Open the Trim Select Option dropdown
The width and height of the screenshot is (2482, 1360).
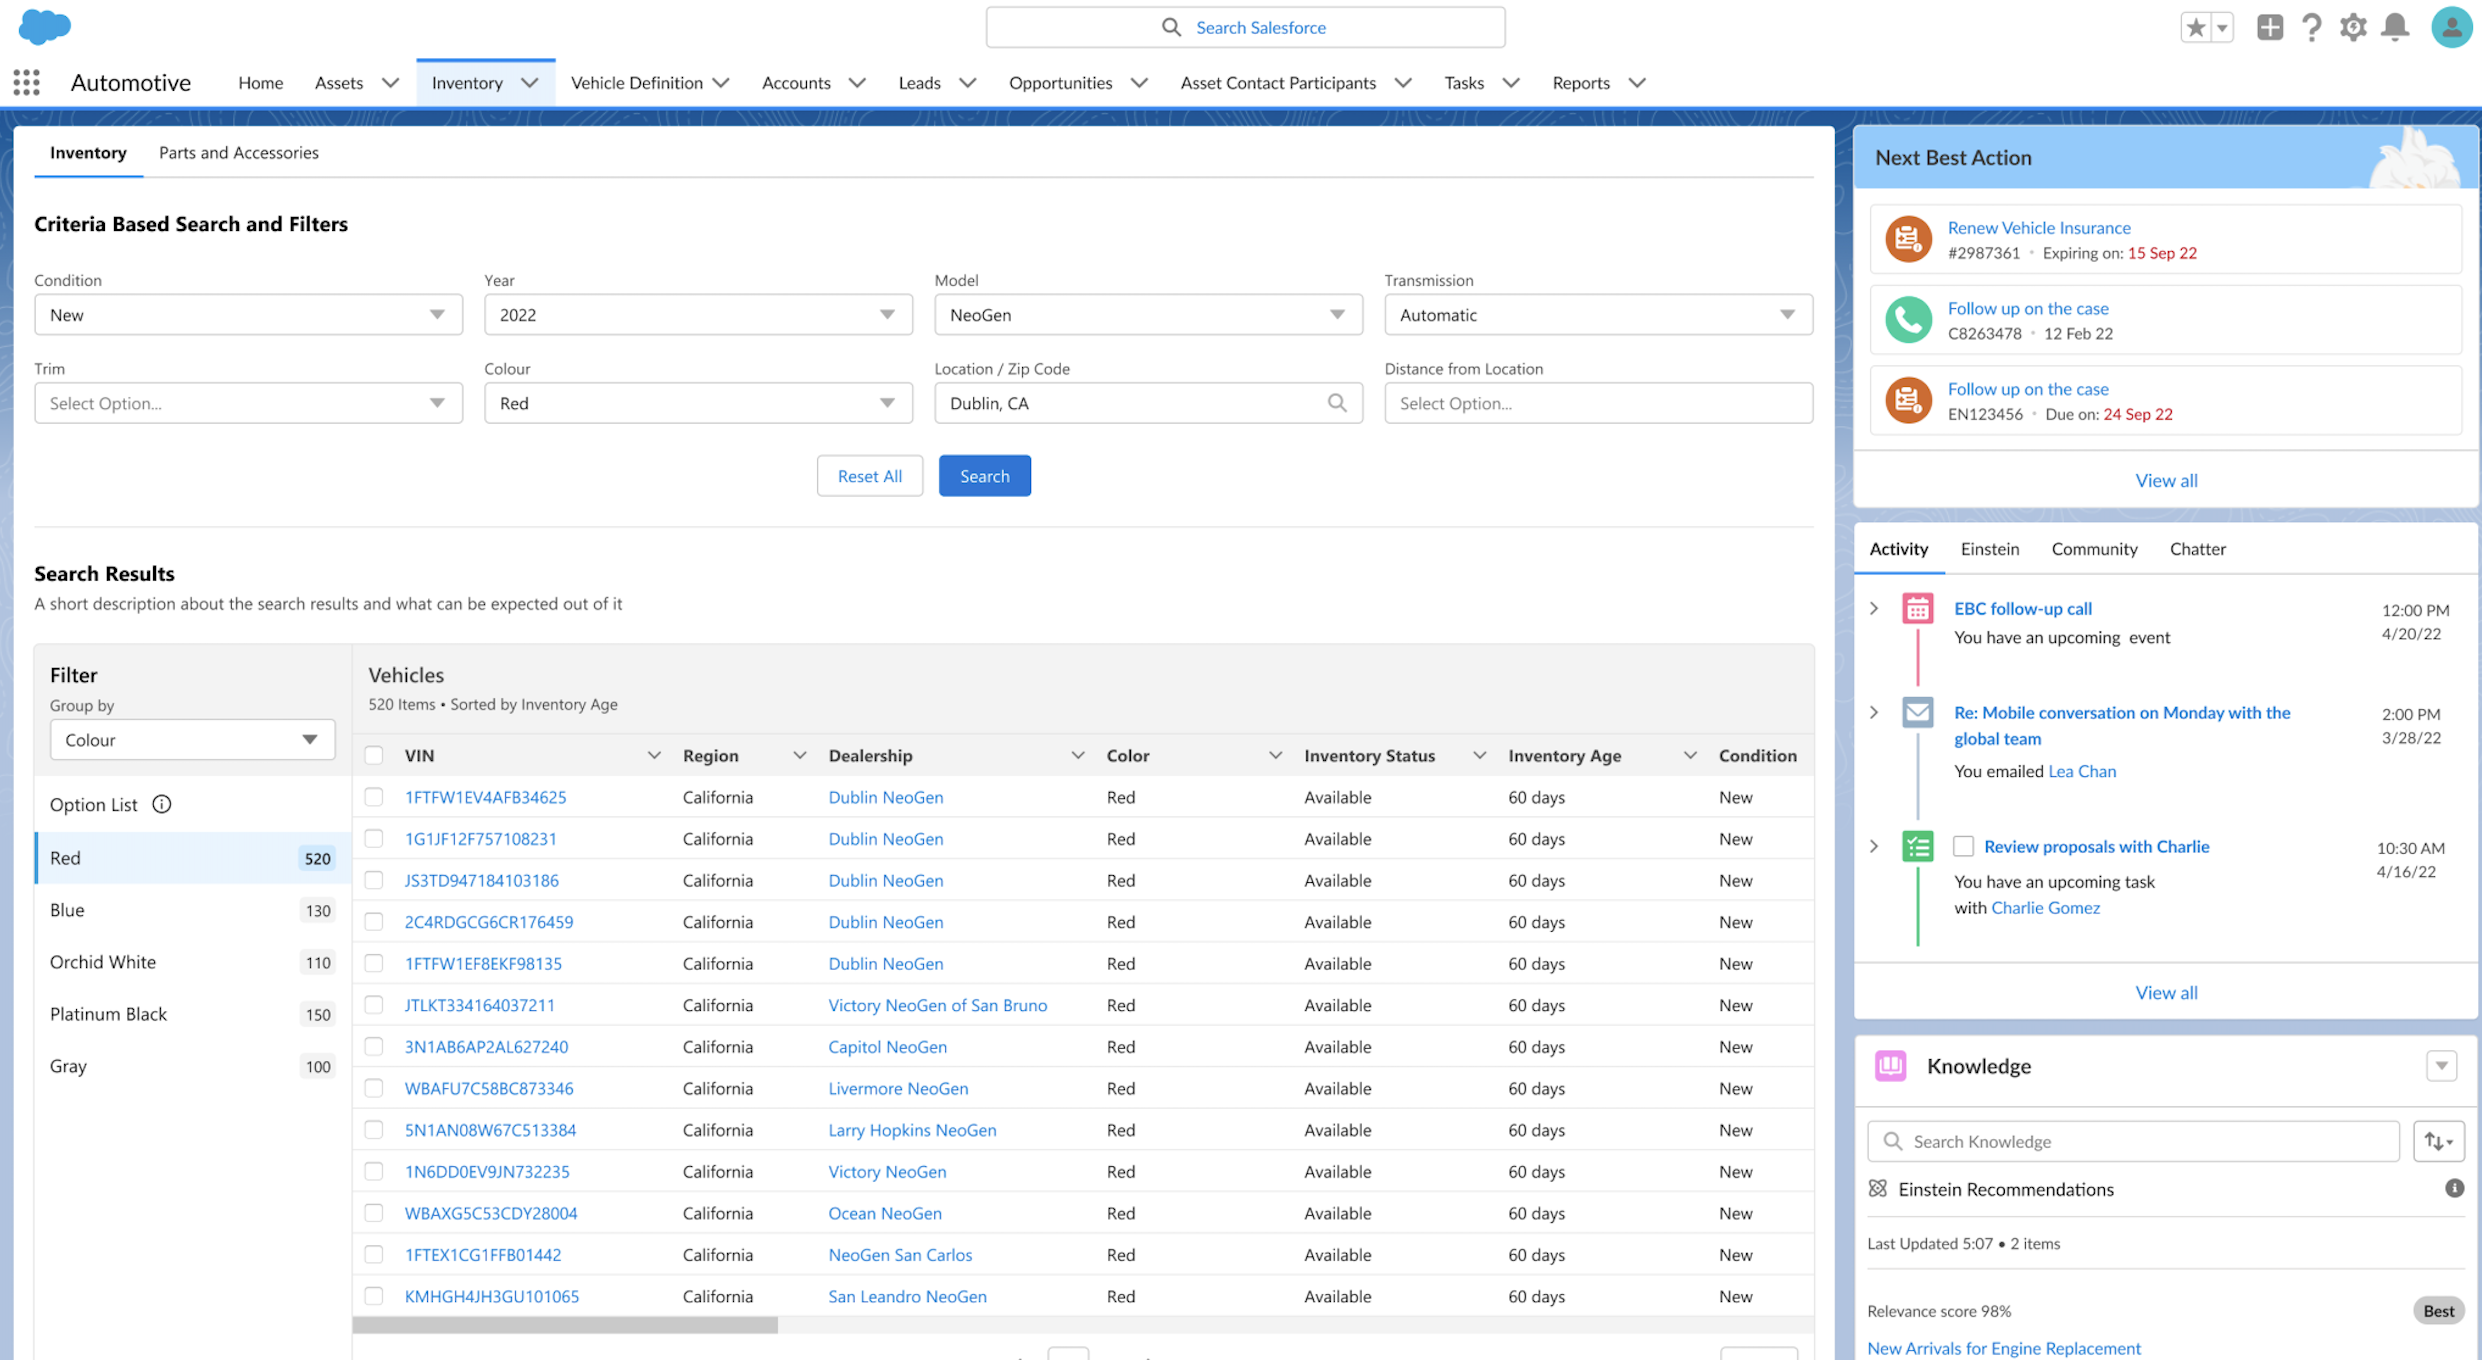[248, 403]
